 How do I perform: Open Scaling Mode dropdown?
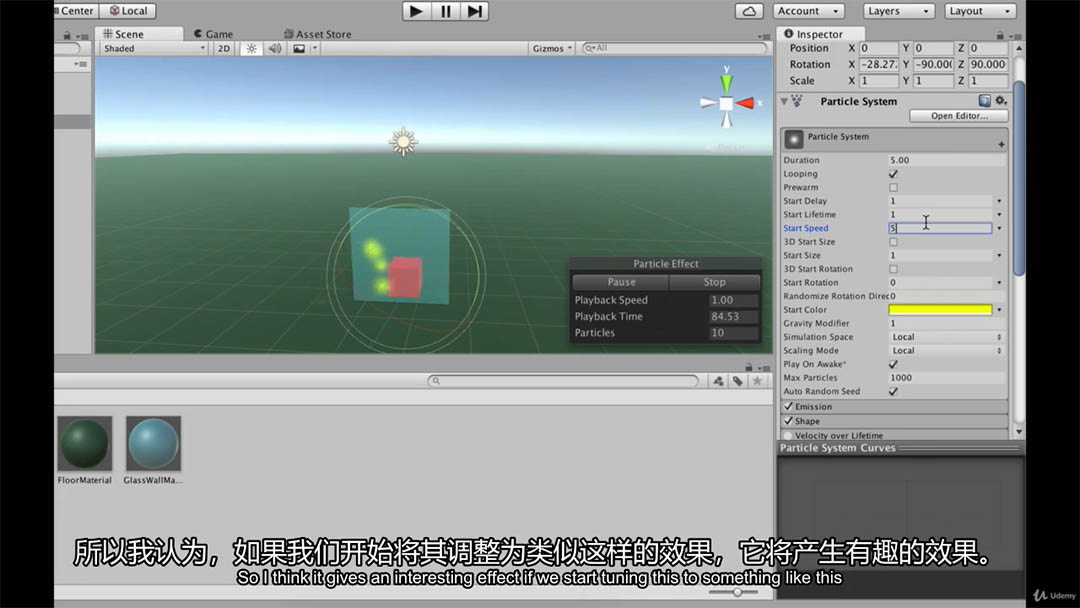[946, 350]
